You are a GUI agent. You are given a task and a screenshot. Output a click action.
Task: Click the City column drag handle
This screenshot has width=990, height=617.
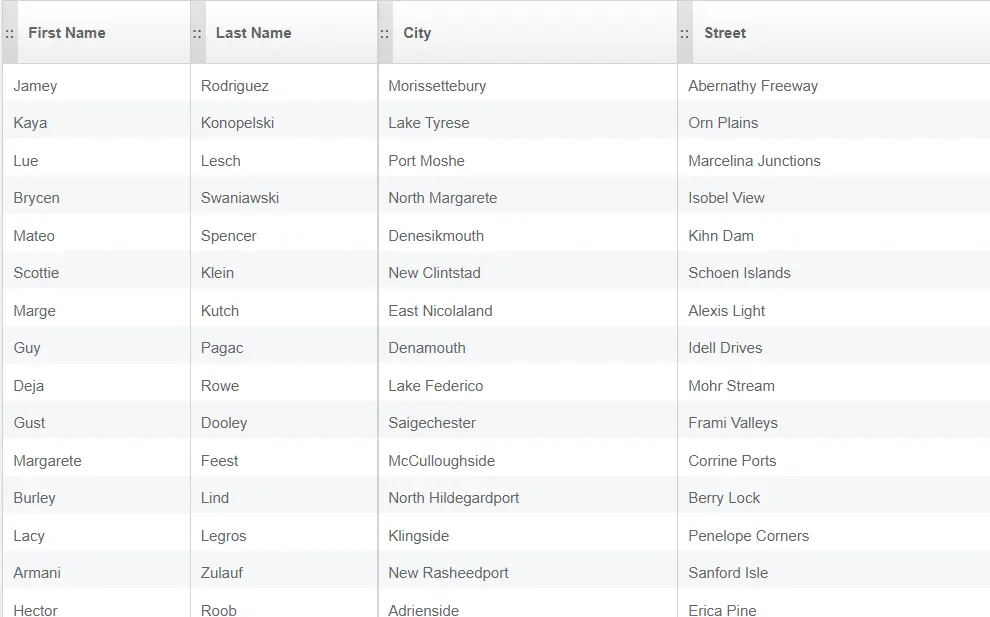385,33
